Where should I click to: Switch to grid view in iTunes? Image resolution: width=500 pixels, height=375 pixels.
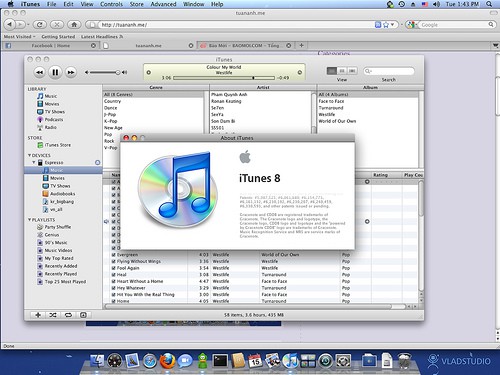[x=342, y=71]
